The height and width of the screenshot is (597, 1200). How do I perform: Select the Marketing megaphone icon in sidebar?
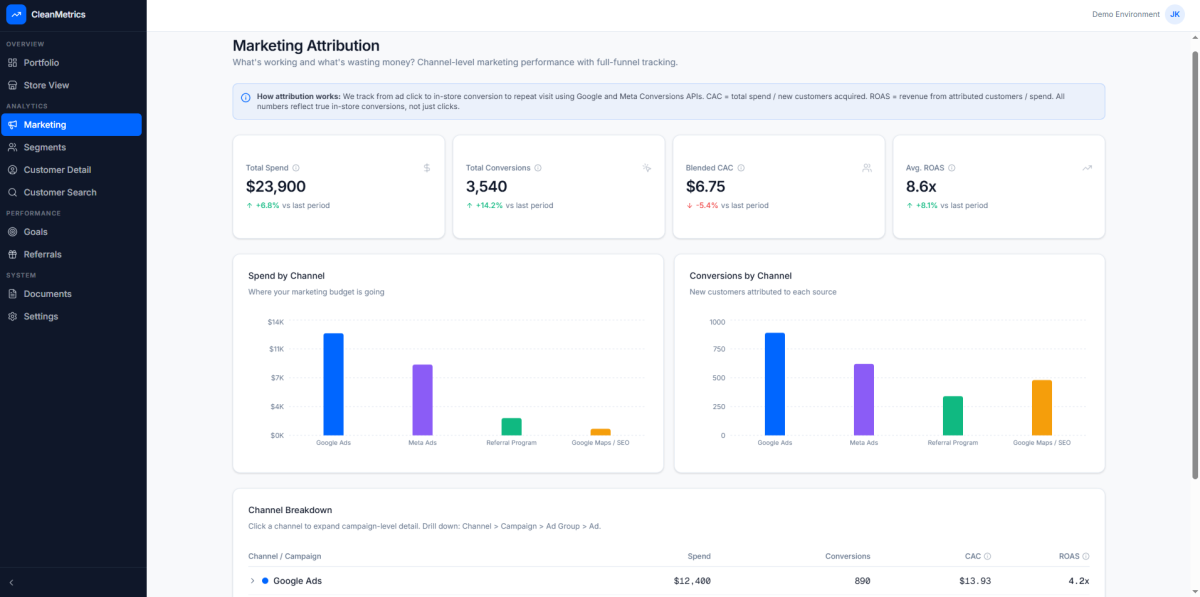[x=13, y=124]
